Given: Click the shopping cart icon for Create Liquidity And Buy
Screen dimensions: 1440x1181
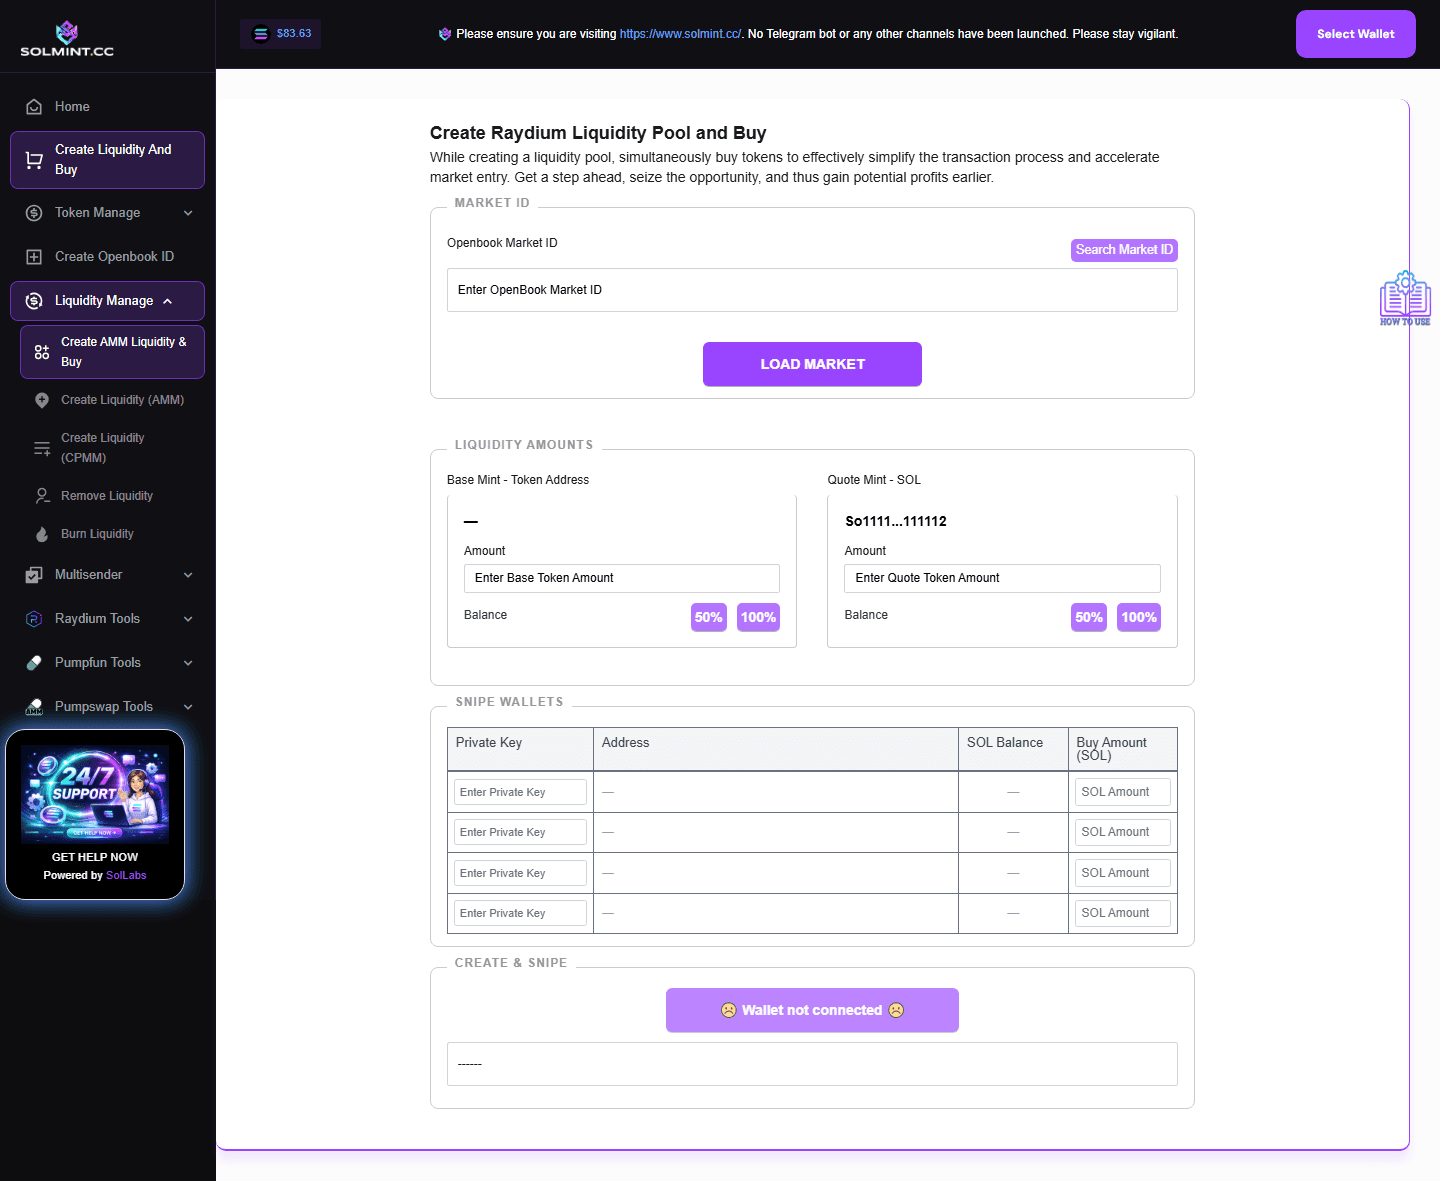Looking at the screenshot, I should (x=33, y=159).
